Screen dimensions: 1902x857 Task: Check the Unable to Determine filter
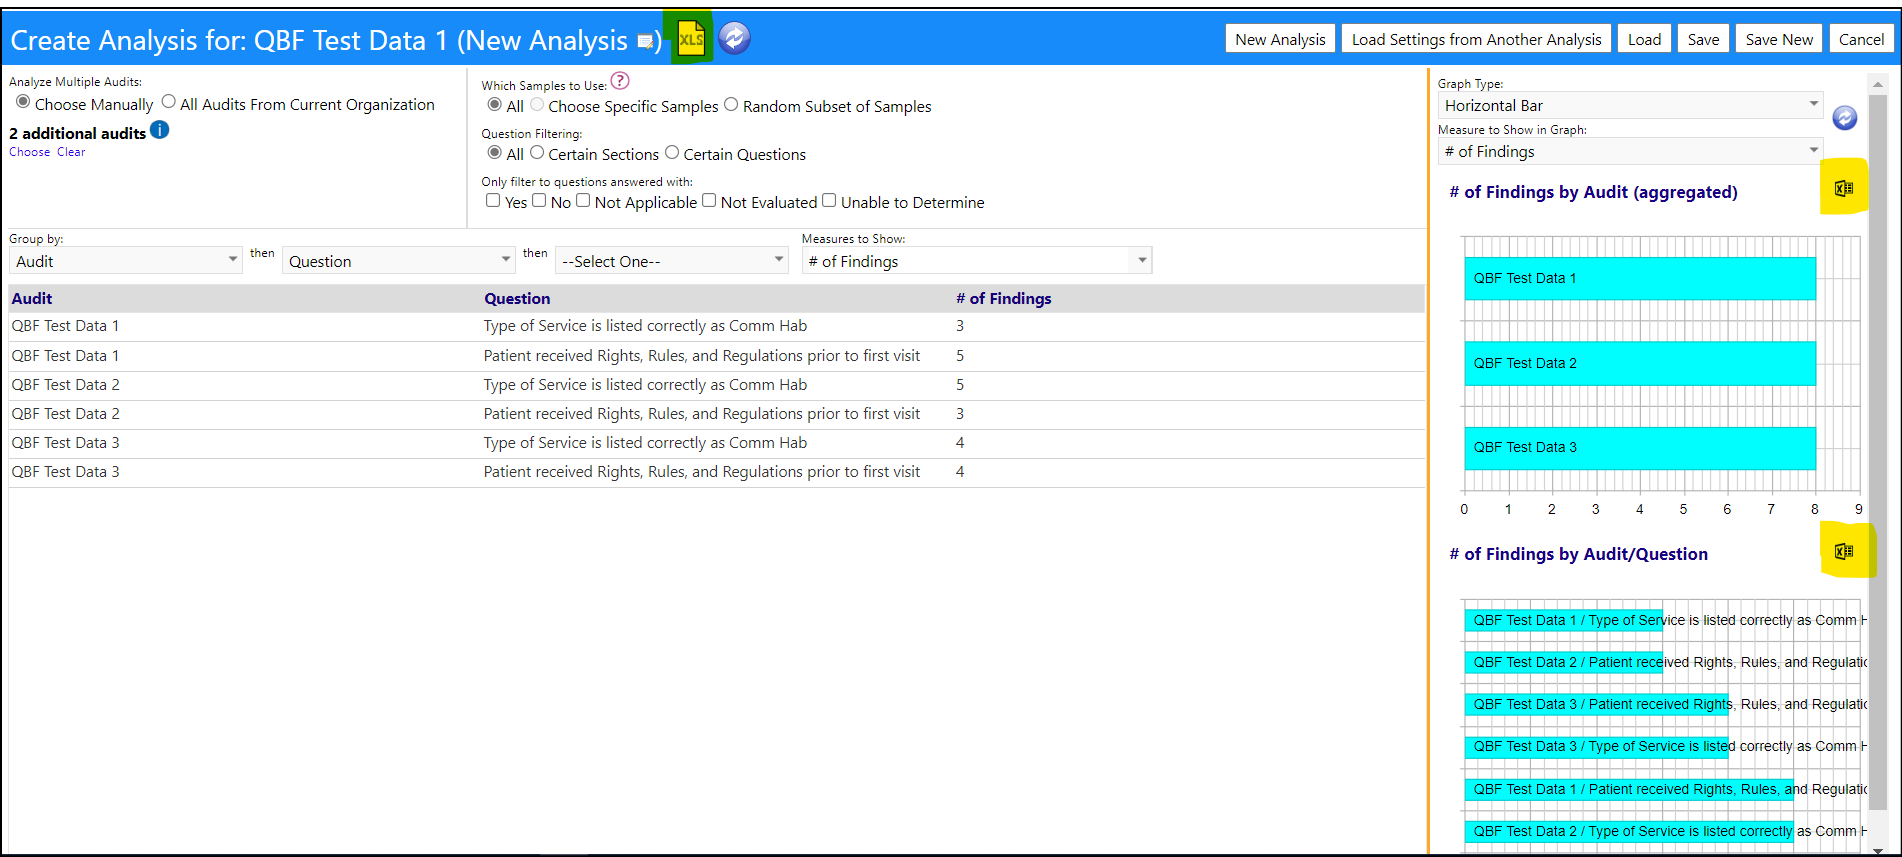point(829,200)
